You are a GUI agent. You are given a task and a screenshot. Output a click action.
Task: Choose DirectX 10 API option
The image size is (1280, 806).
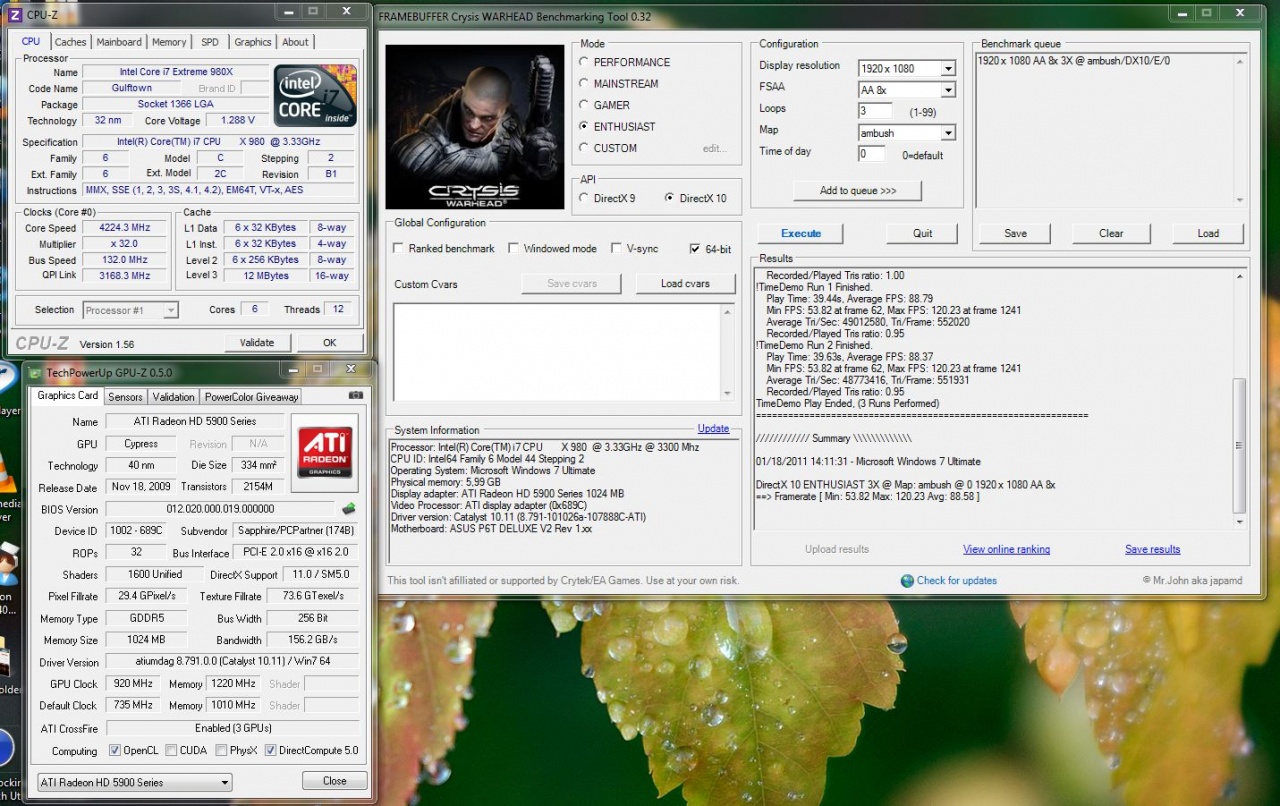point(670,198)
